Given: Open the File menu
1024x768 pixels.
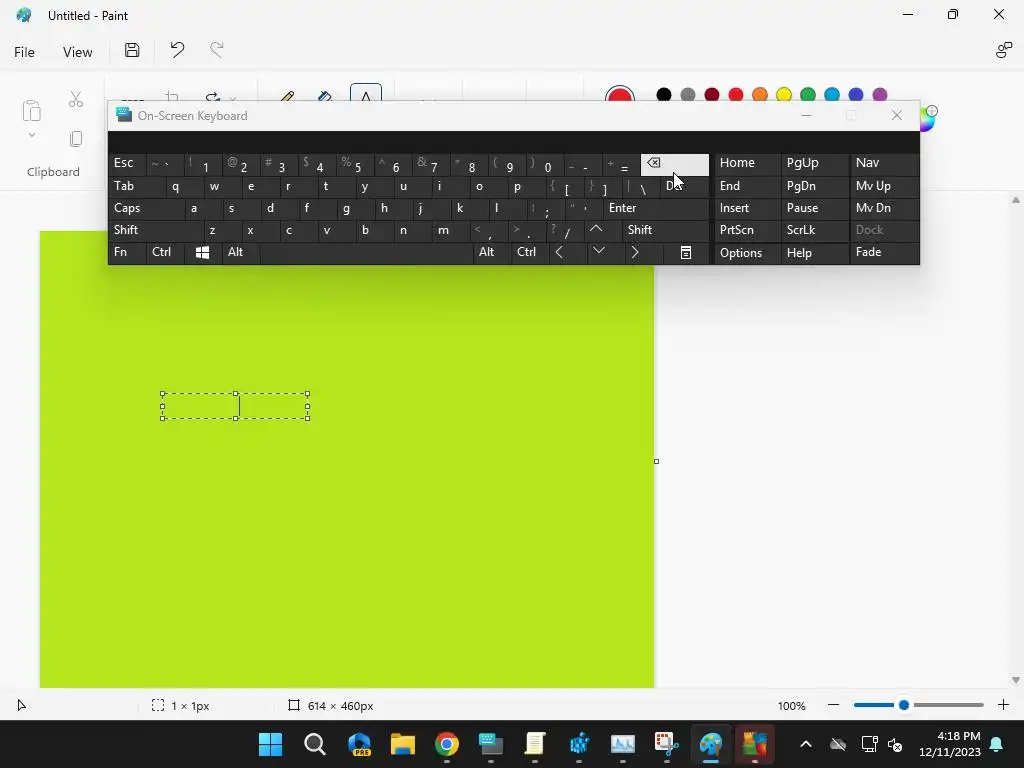Looking at the screenshot, I should click(24, 52).
